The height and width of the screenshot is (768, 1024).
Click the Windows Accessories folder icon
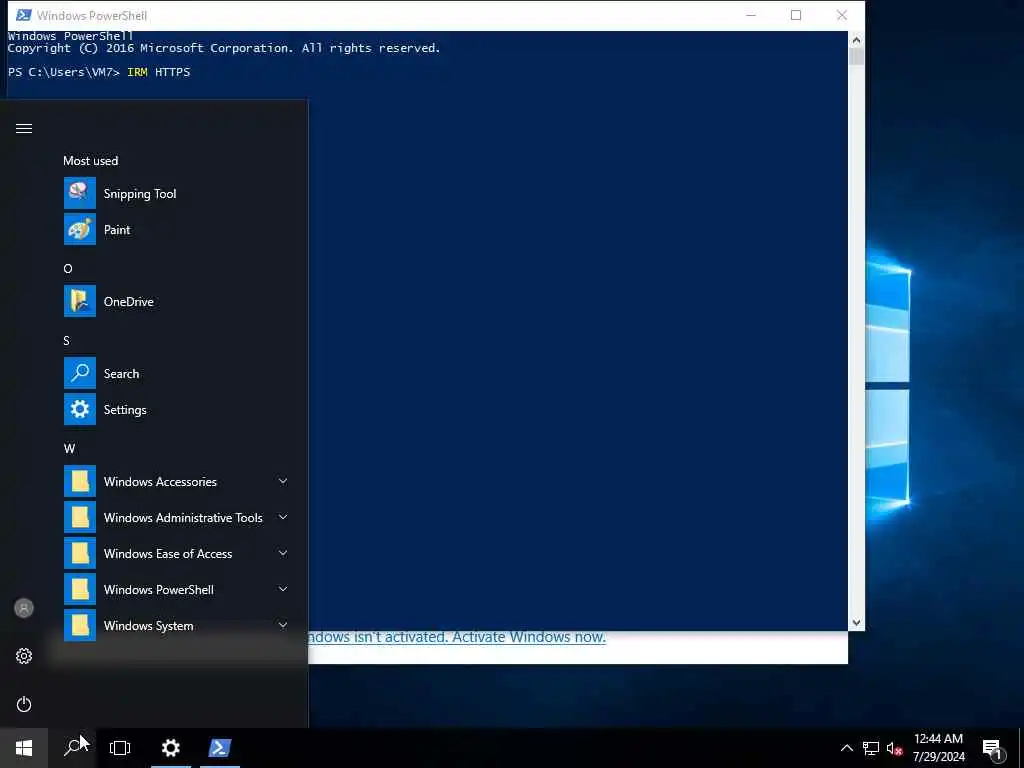(x=80, y=481)
